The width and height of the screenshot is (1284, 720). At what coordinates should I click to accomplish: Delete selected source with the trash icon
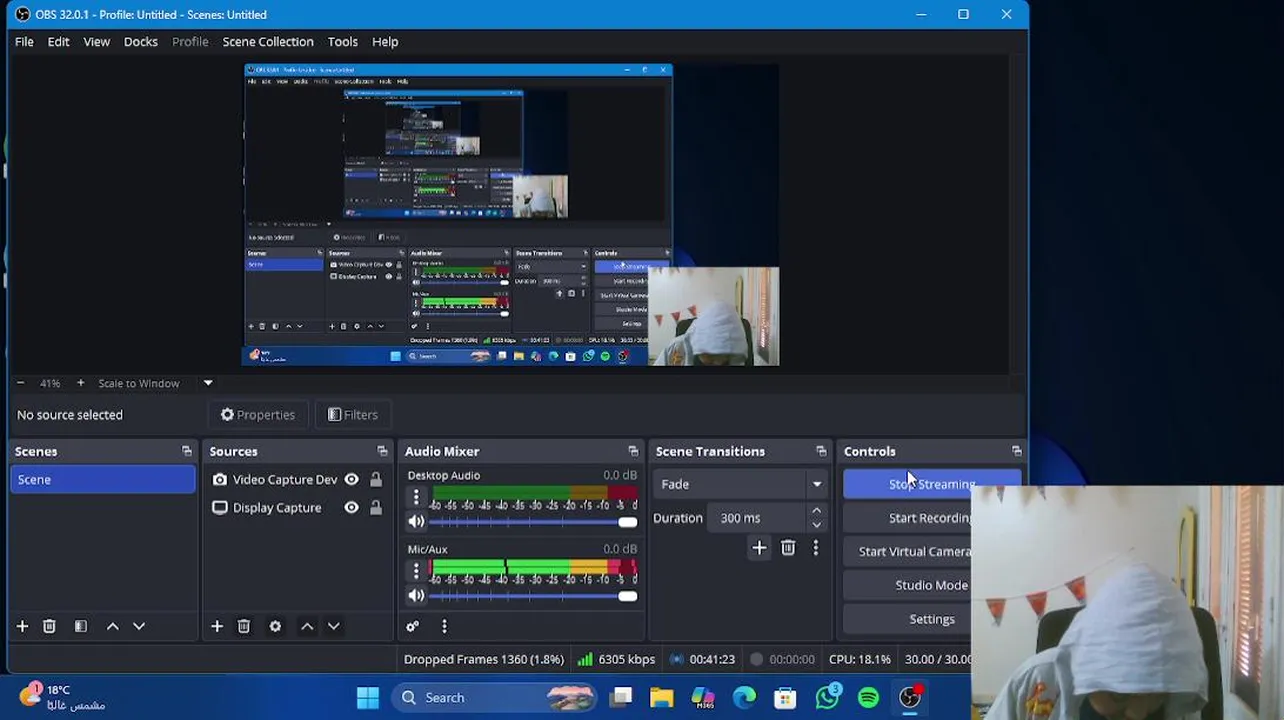pyautogui.click(x=244, y=626)
